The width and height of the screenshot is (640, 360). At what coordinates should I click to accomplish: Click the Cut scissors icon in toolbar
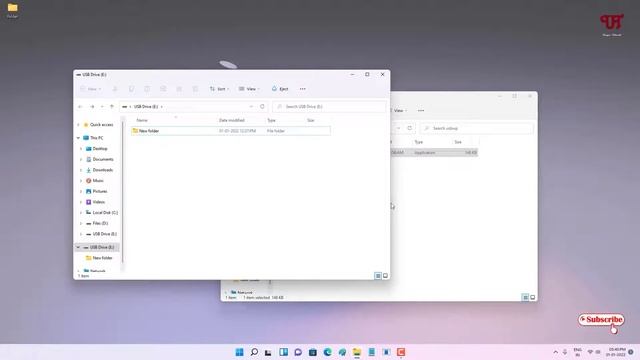(x=115, y=89)
